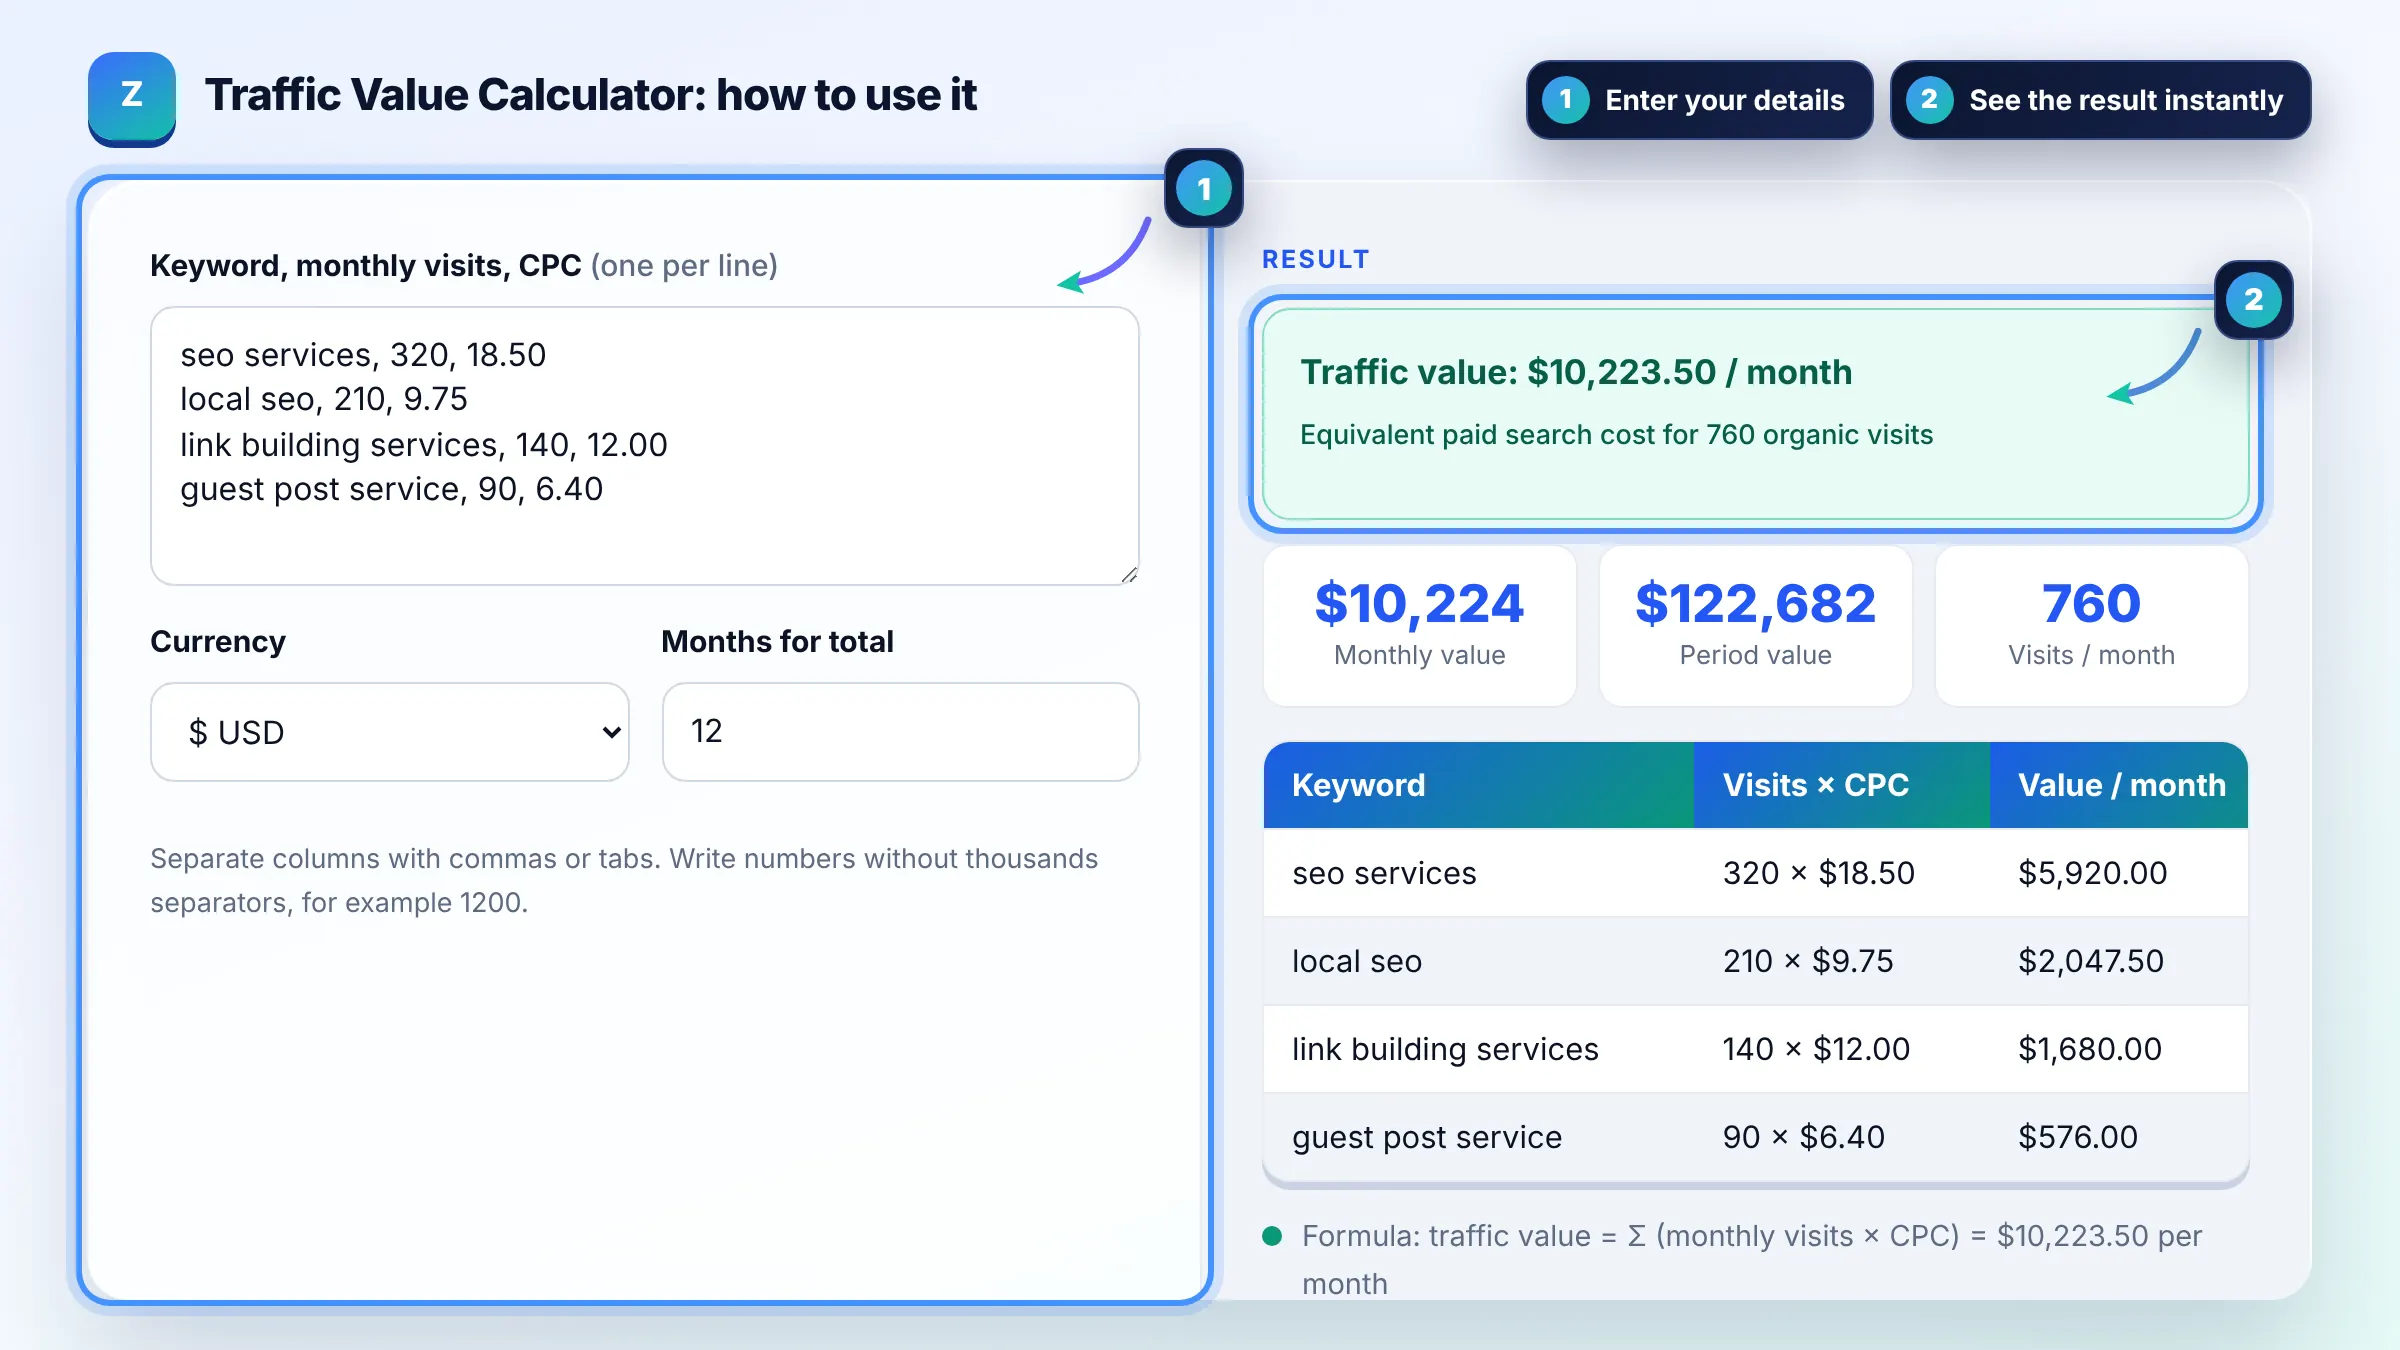The width and height of the screenshot is (2400, 1350).
Task: Click the Enter your details step pill
Action: (x=1699, y=100)
